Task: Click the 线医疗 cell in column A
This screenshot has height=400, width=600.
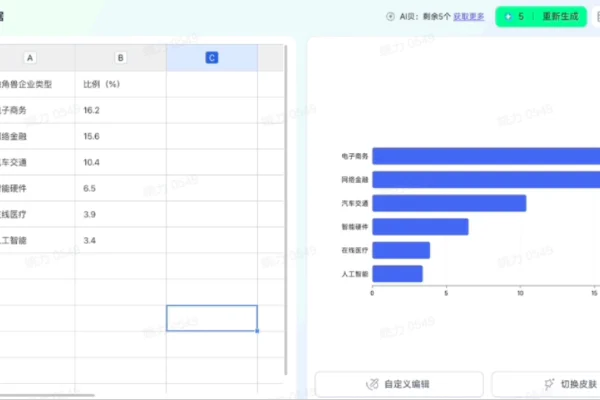Action: 38,214
